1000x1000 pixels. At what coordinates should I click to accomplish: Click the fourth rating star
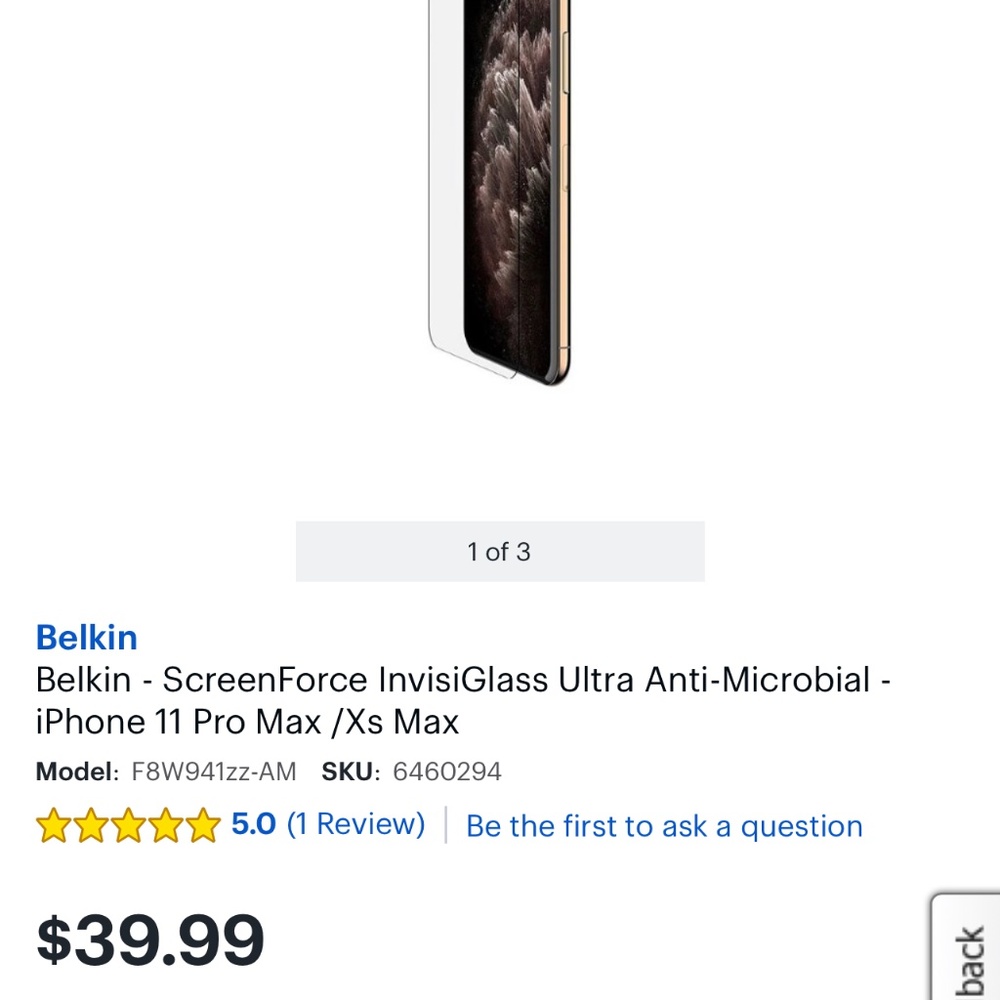pyautogui.click(x=165, y=827)
